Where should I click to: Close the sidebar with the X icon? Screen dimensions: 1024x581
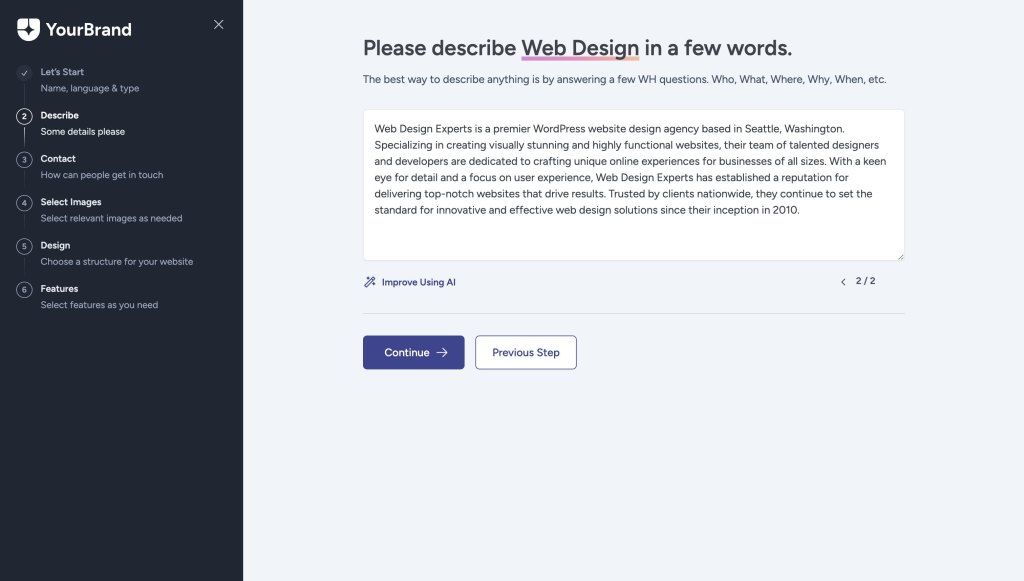click(219, 25)
